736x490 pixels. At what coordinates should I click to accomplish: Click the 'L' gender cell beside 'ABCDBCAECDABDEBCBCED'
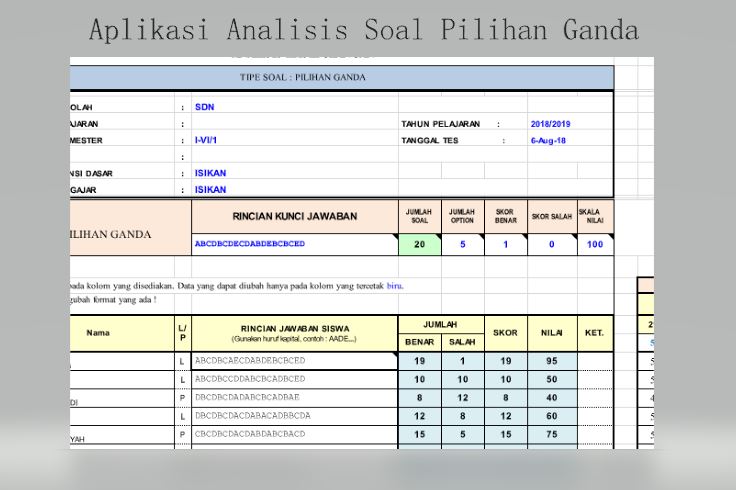(183, 361)
